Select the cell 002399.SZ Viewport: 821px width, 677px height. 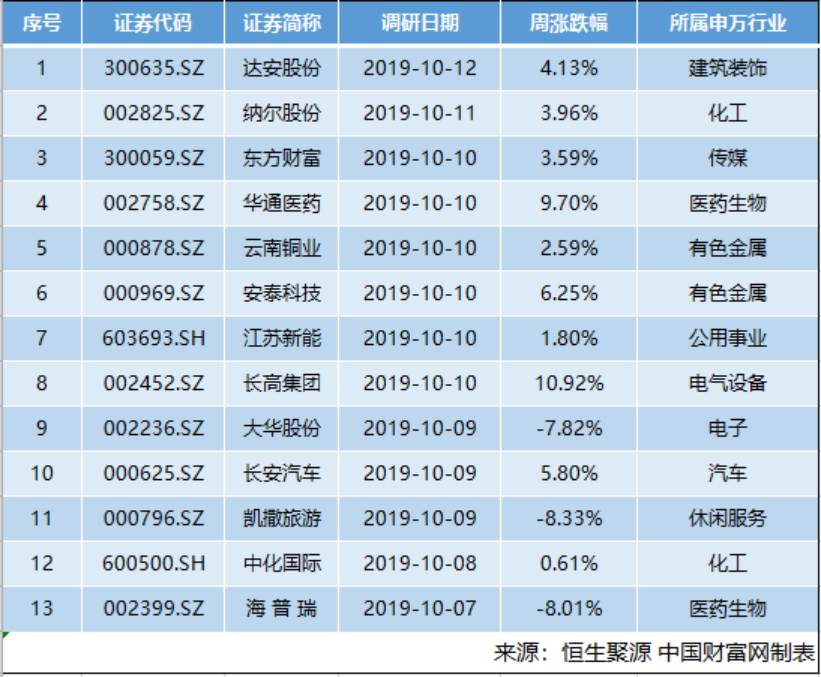point(153,608)
